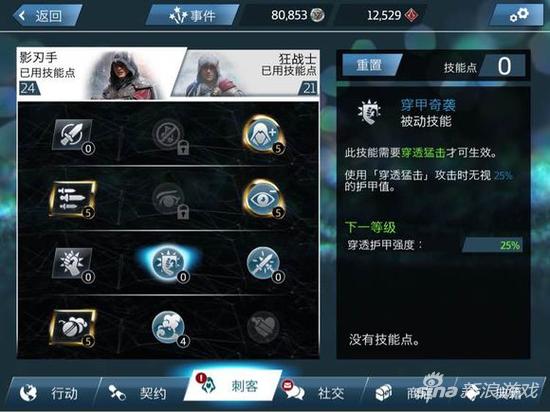Select the highlighted 穿甲奇袭 skill icon

(168, 263)
